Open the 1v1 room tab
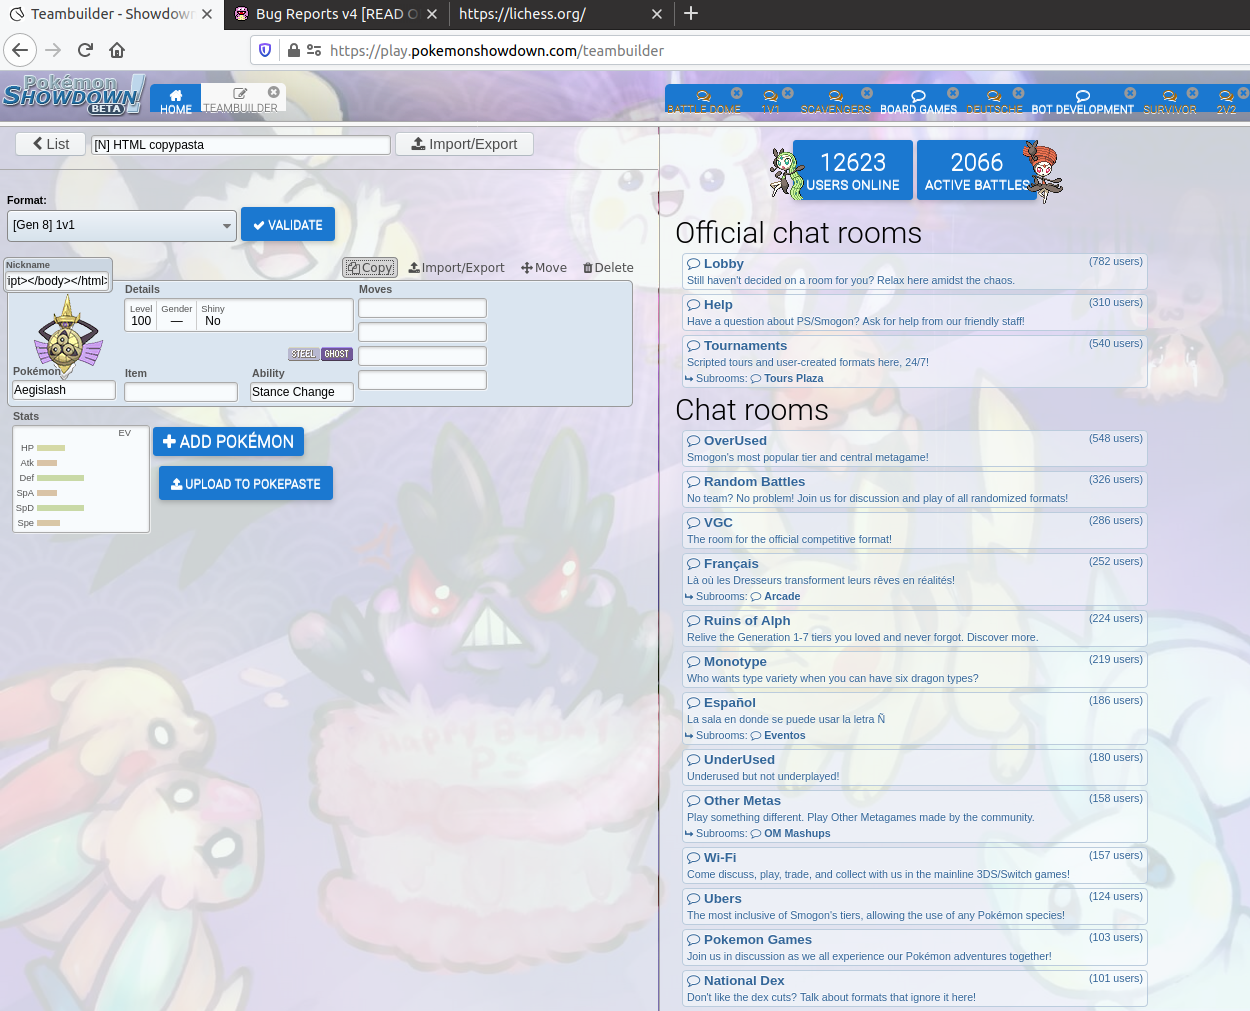 [x=770, y=101]
